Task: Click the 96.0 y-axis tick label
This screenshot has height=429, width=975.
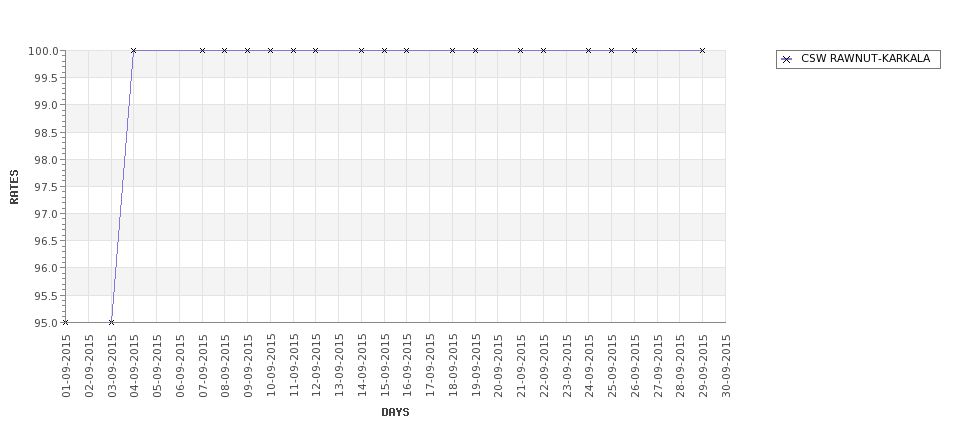Action: 47,268
